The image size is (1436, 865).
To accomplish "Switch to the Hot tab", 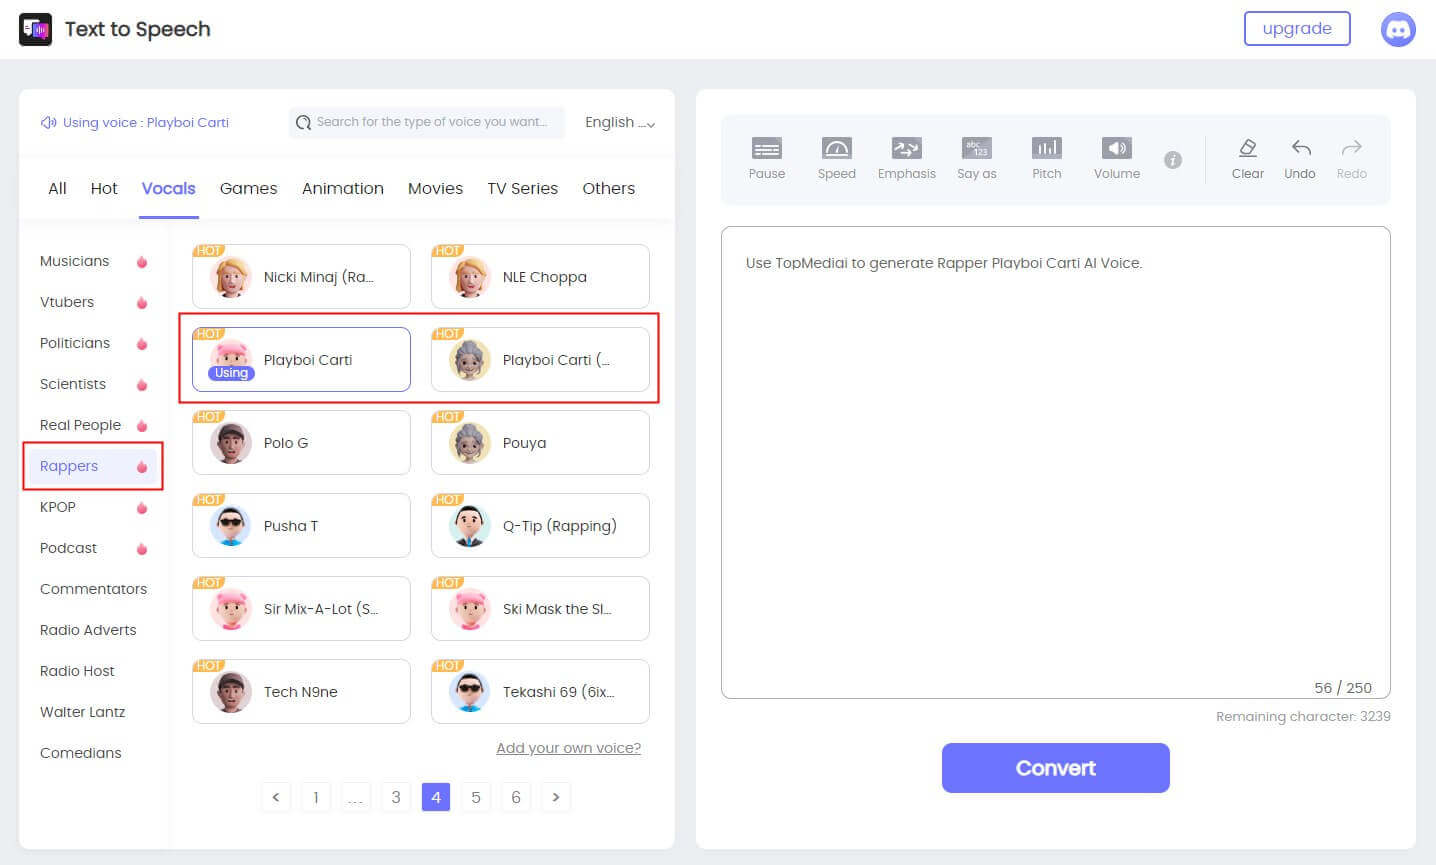I will tap(104, 188).
